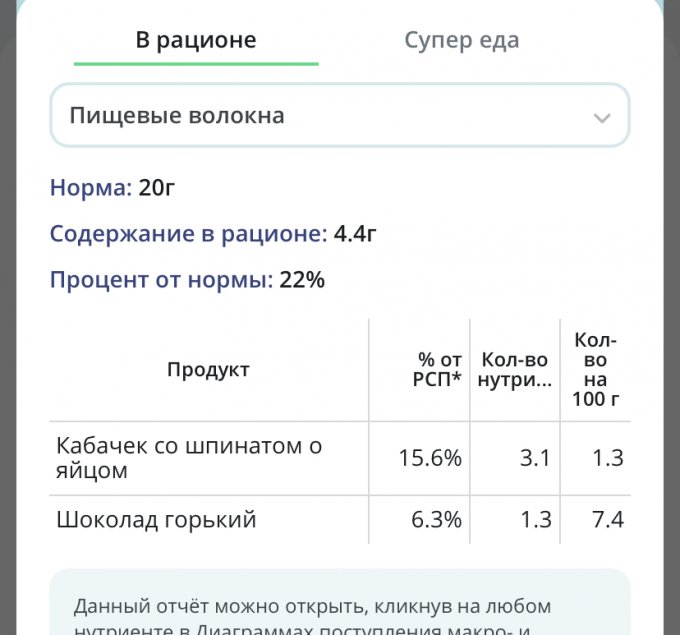The height and width of the screenshot is (635, 680).
Task: Select the Кабачек со шпинатом row
Action: click(340, 458)
